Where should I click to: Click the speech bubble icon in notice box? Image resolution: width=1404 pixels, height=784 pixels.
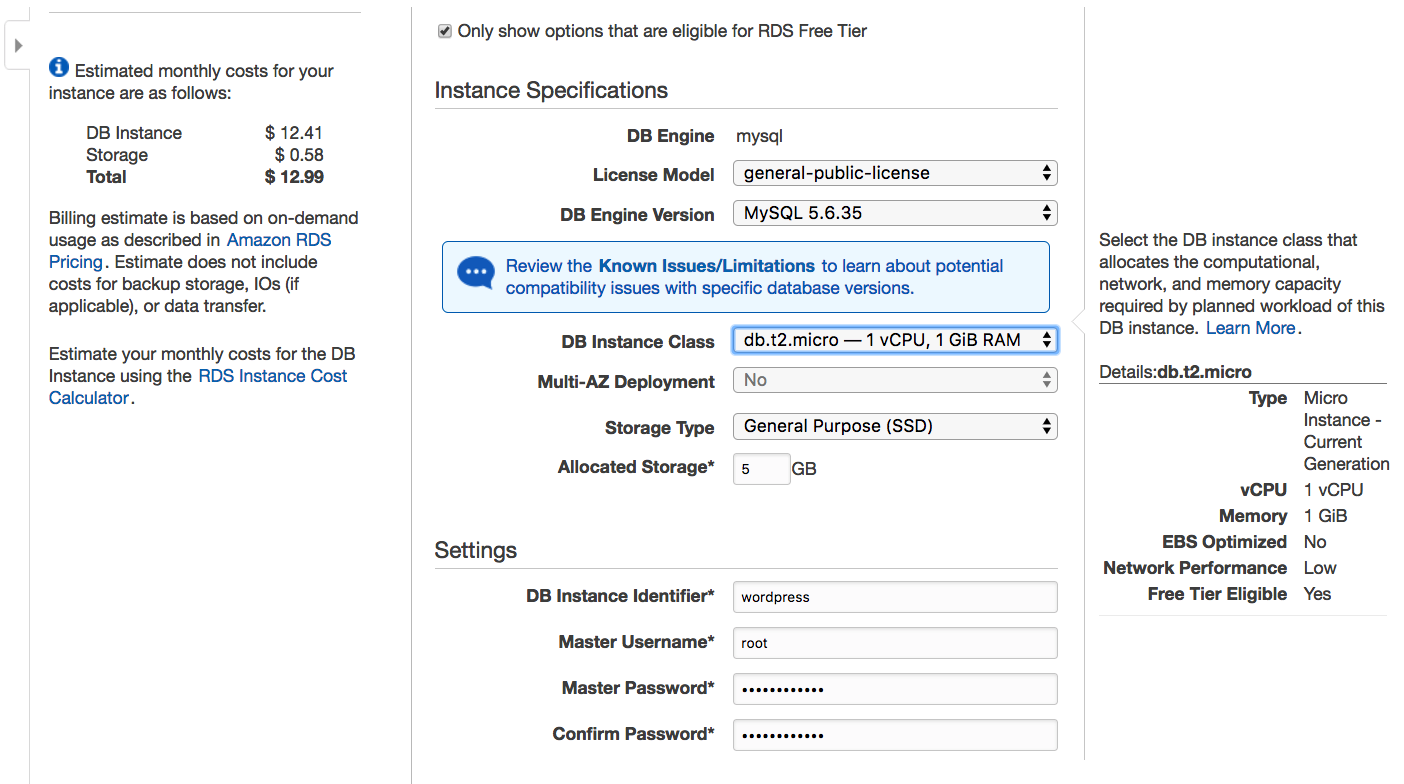point(476,273)
